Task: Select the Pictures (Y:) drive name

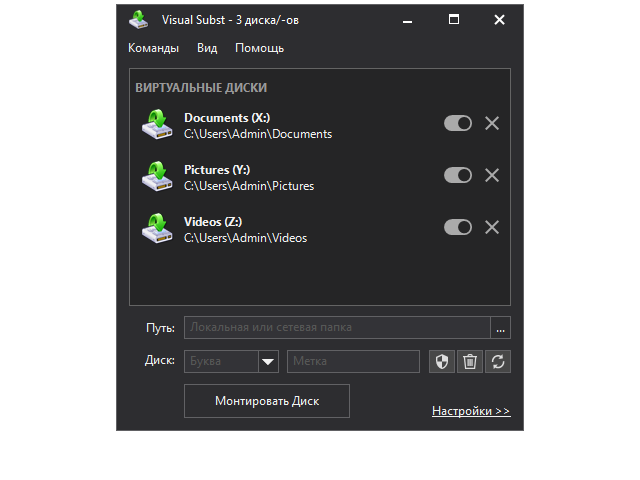Action: tap(217, 170)
